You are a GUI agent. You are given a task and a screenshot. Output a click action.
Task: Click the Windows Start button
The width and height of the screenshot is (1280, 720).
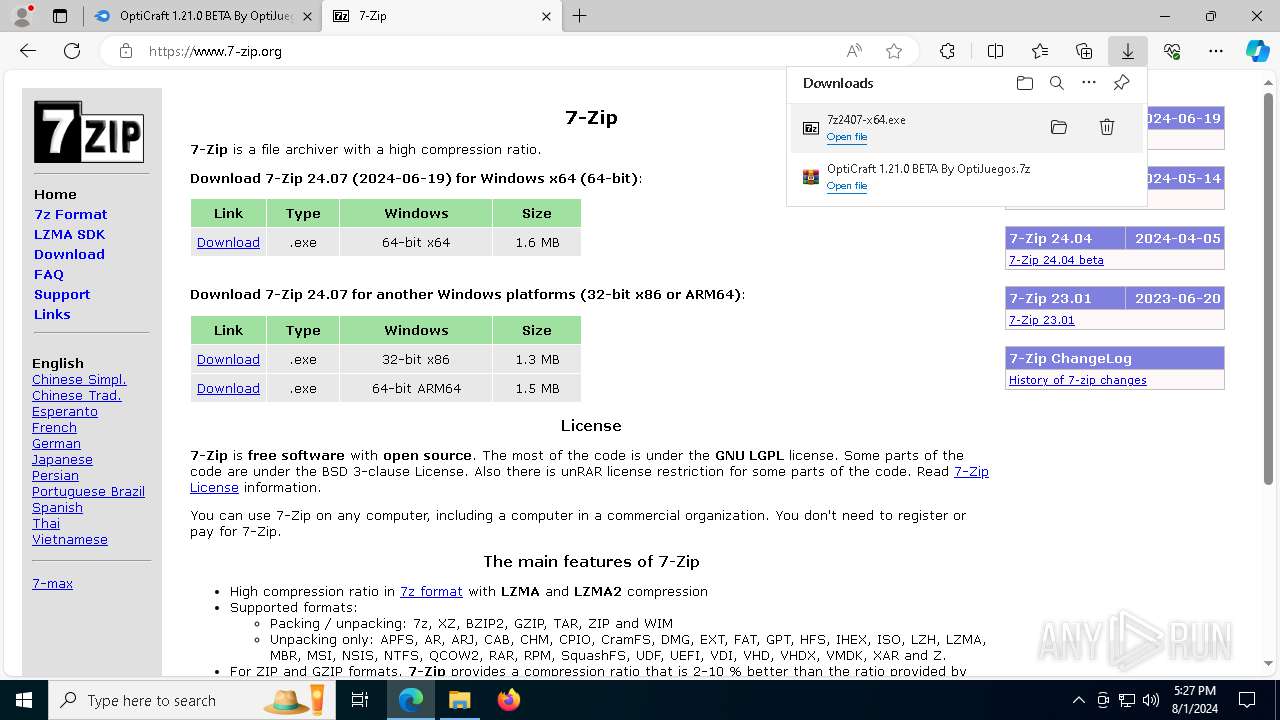tap(24, 700)
